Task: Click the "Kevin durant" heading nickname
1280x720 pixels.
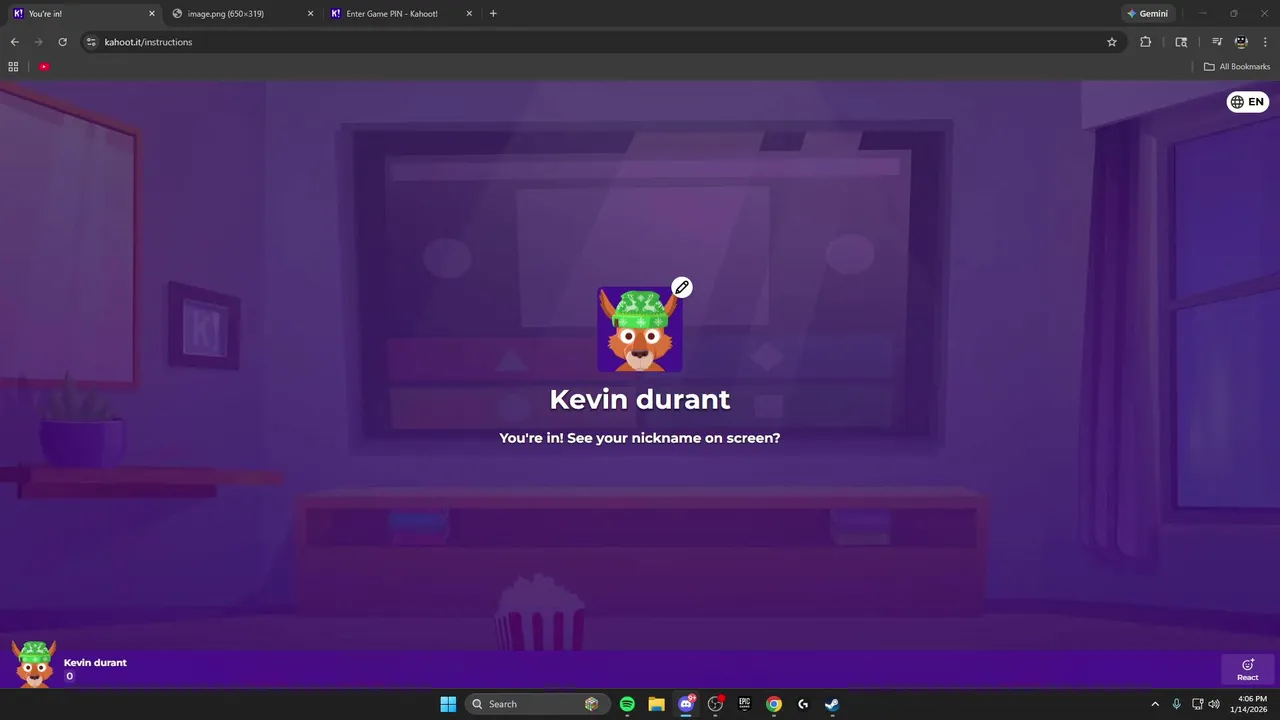Action: click(640, 400)
